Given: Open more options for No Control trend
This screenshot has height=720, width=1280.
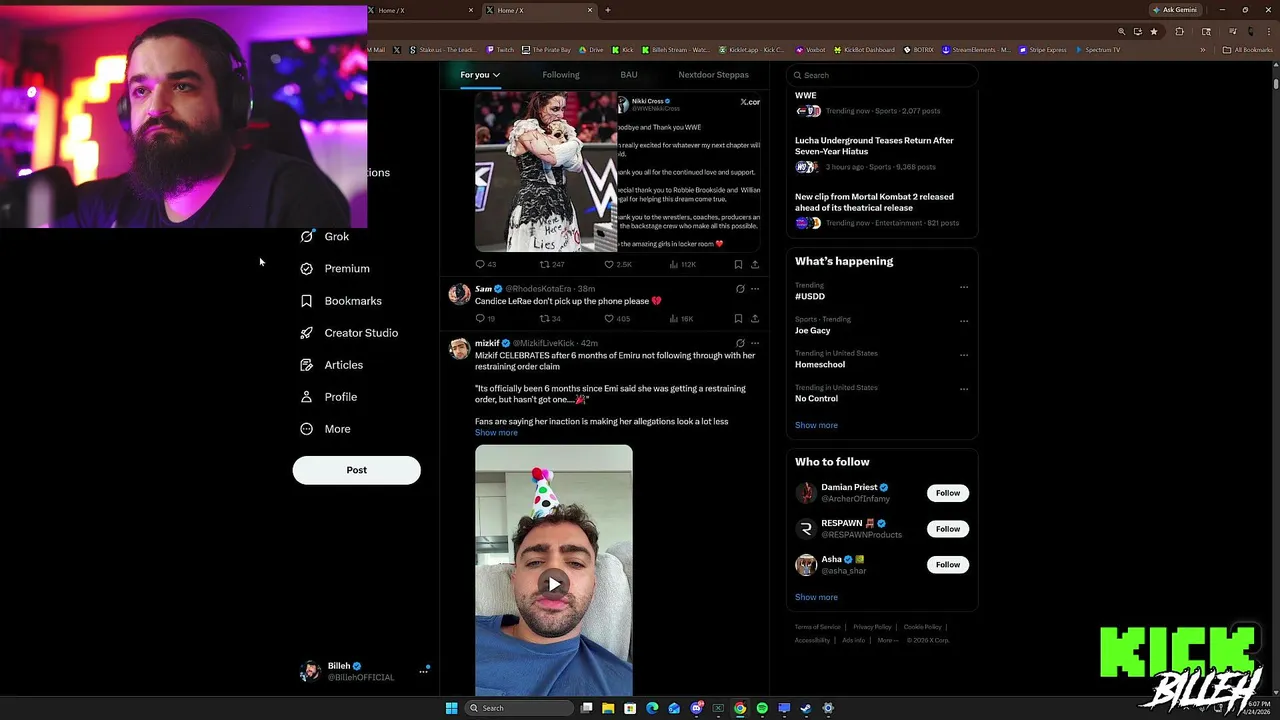Looking at the screenshot, I should pos(964,389).
